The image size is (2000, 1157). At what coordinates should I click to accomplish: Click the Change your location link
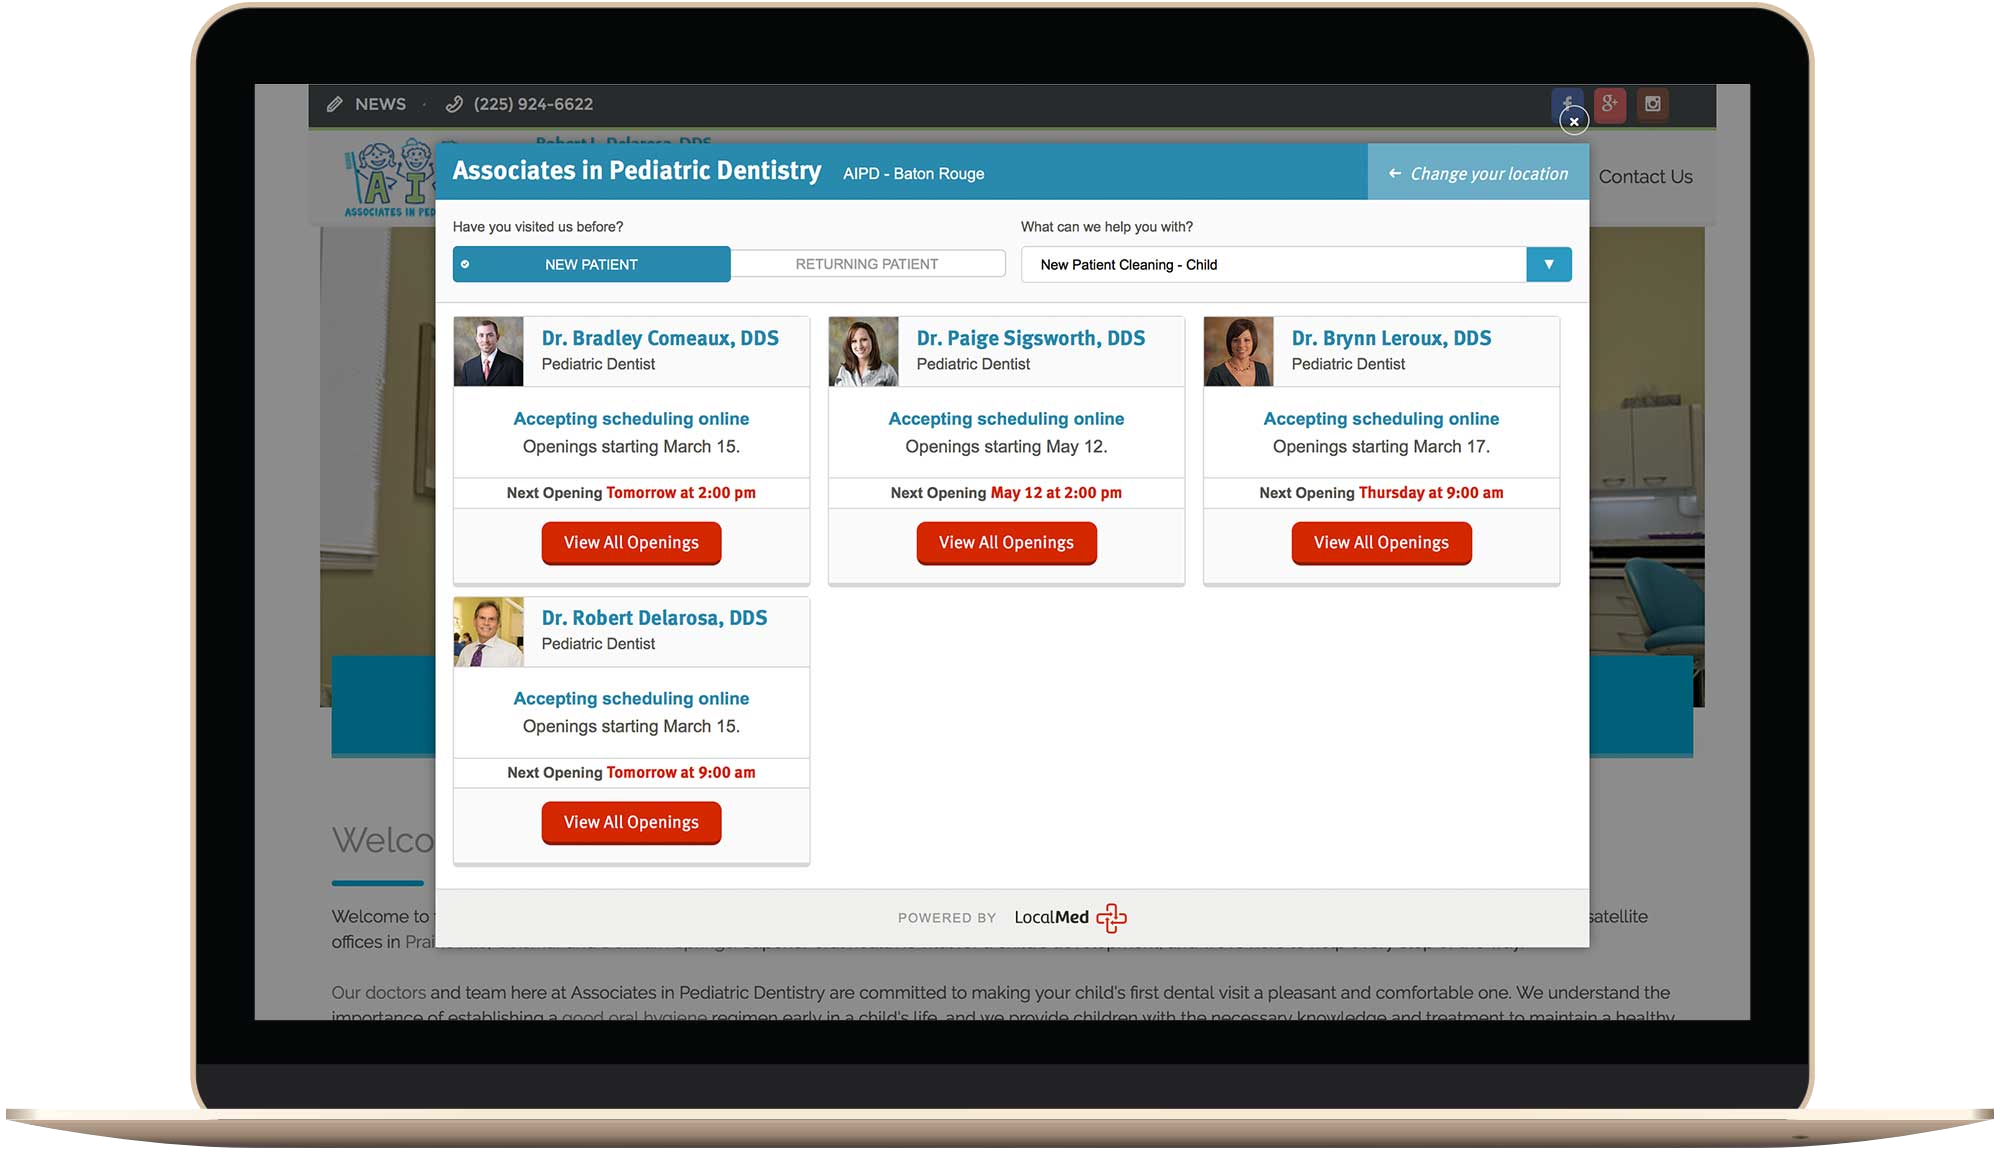pos(1477,172)
